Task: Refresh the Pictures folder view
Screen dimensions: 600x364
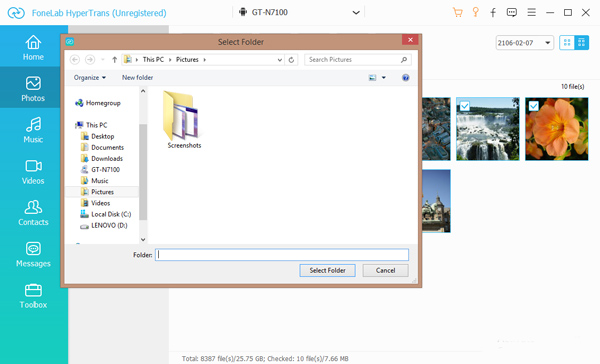Action: pos(291,60)
